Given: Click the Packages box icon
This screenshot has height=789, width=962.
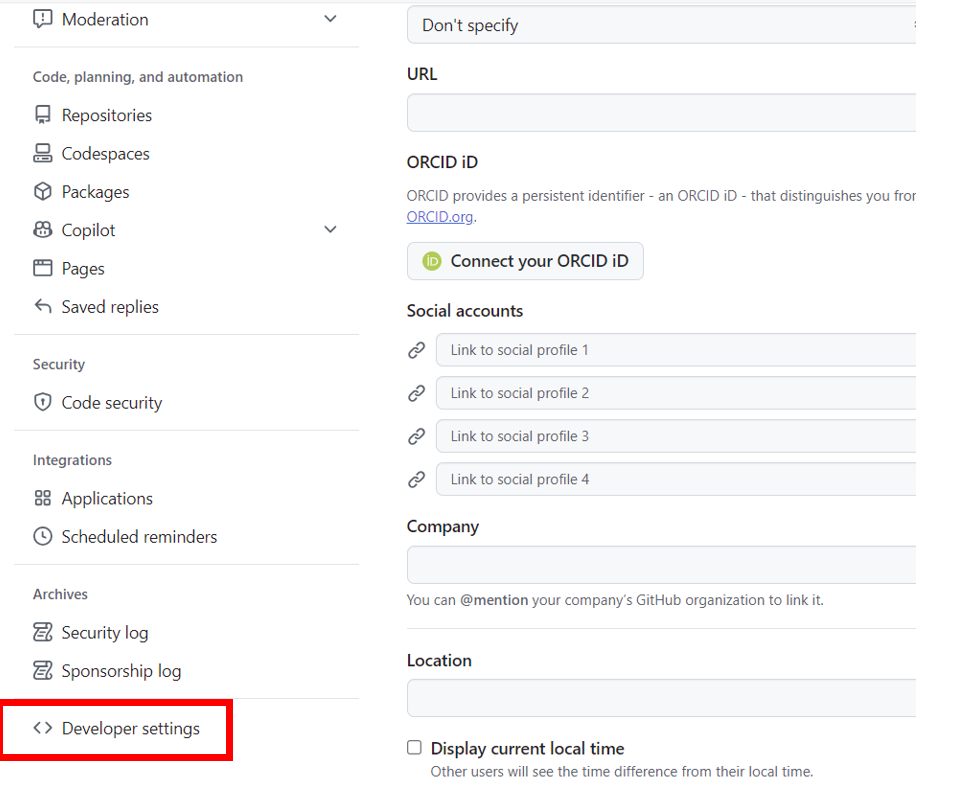Looking at the screenshot, I should (x=42, y=191).
